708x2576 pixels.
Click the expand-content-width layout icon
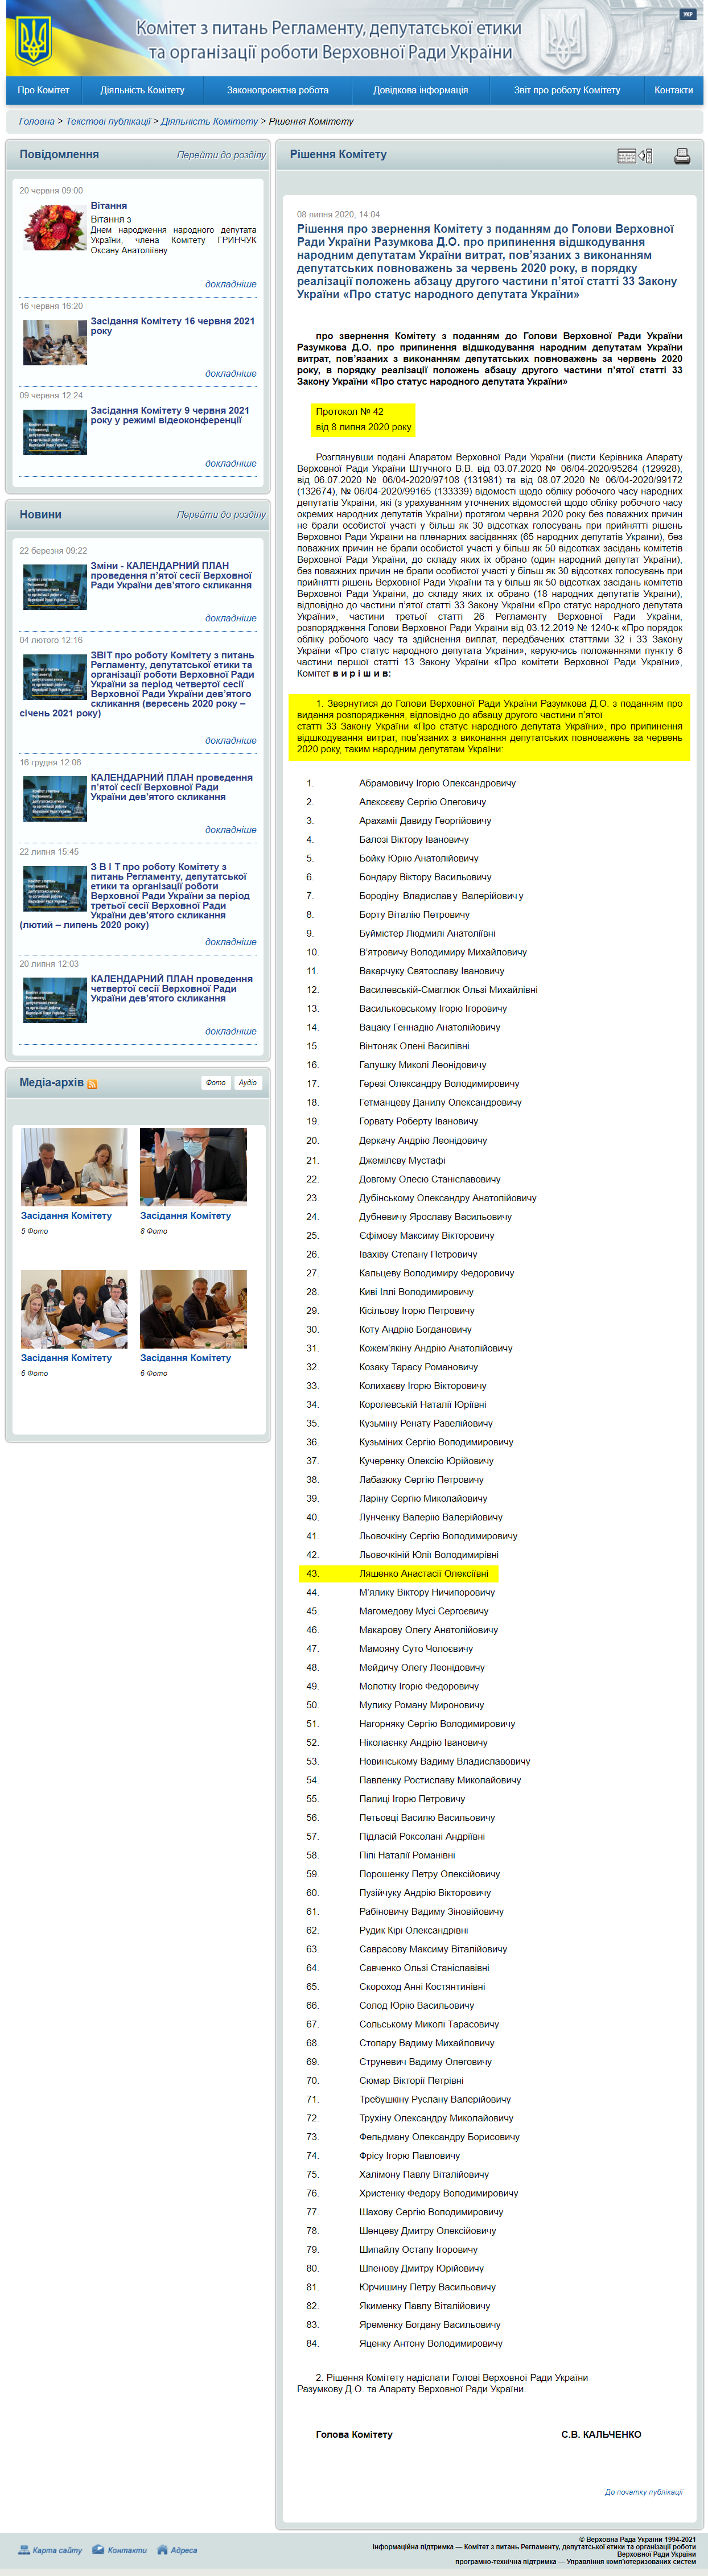pos(635,156)
